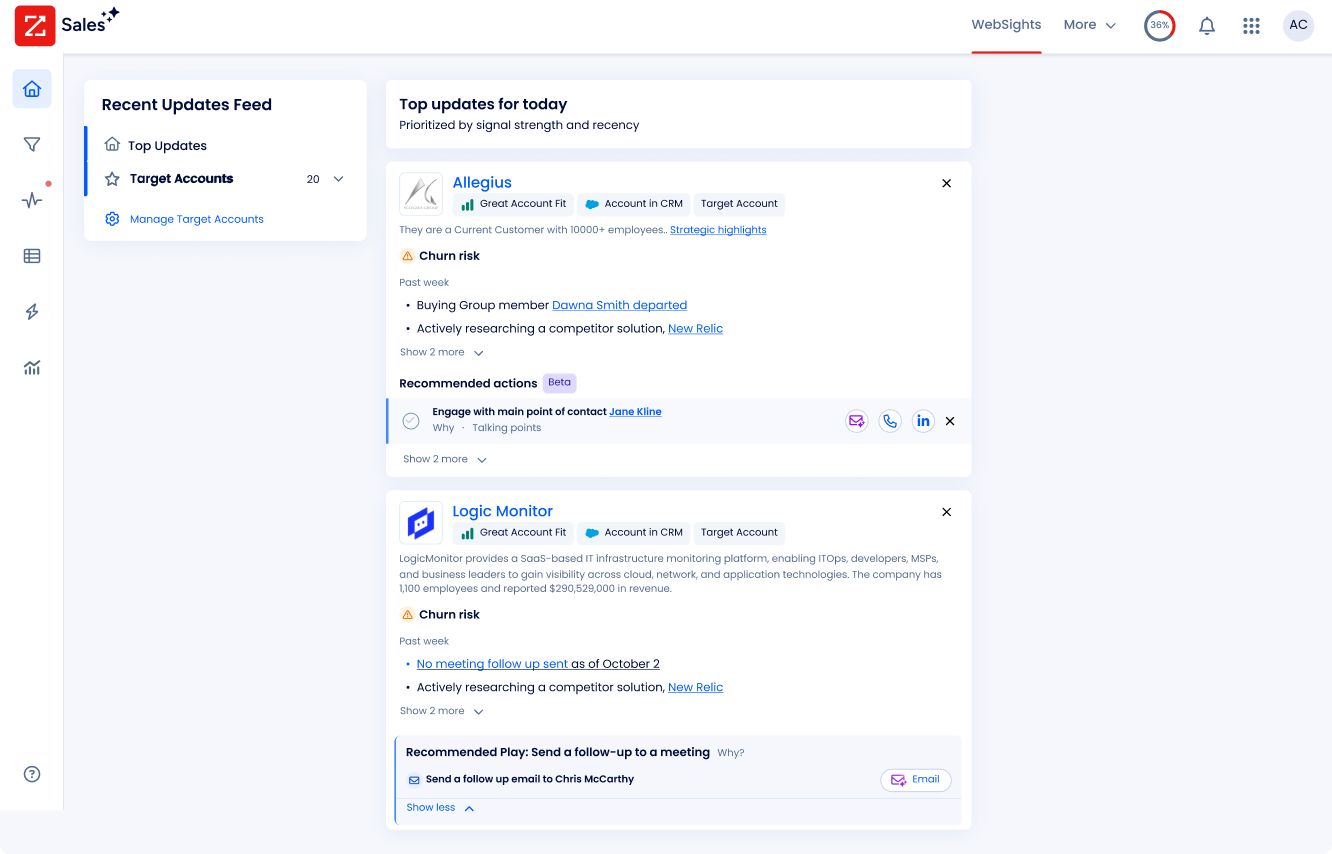Viewport: 1332px width, 854px height.
Task: Call Jane Kline with the phone icon
Action: tap(890, 421)
